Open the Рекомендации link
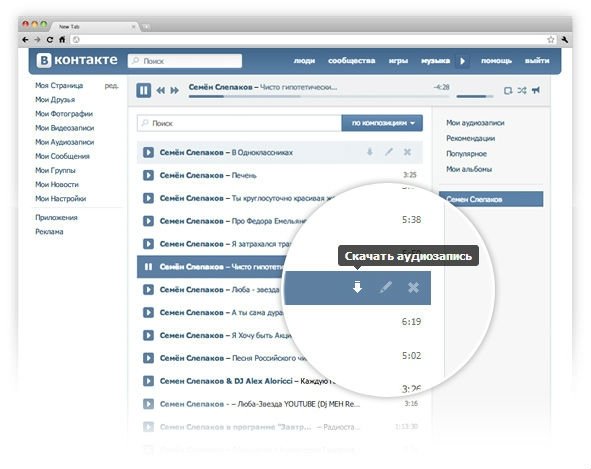 pos(470,138)
